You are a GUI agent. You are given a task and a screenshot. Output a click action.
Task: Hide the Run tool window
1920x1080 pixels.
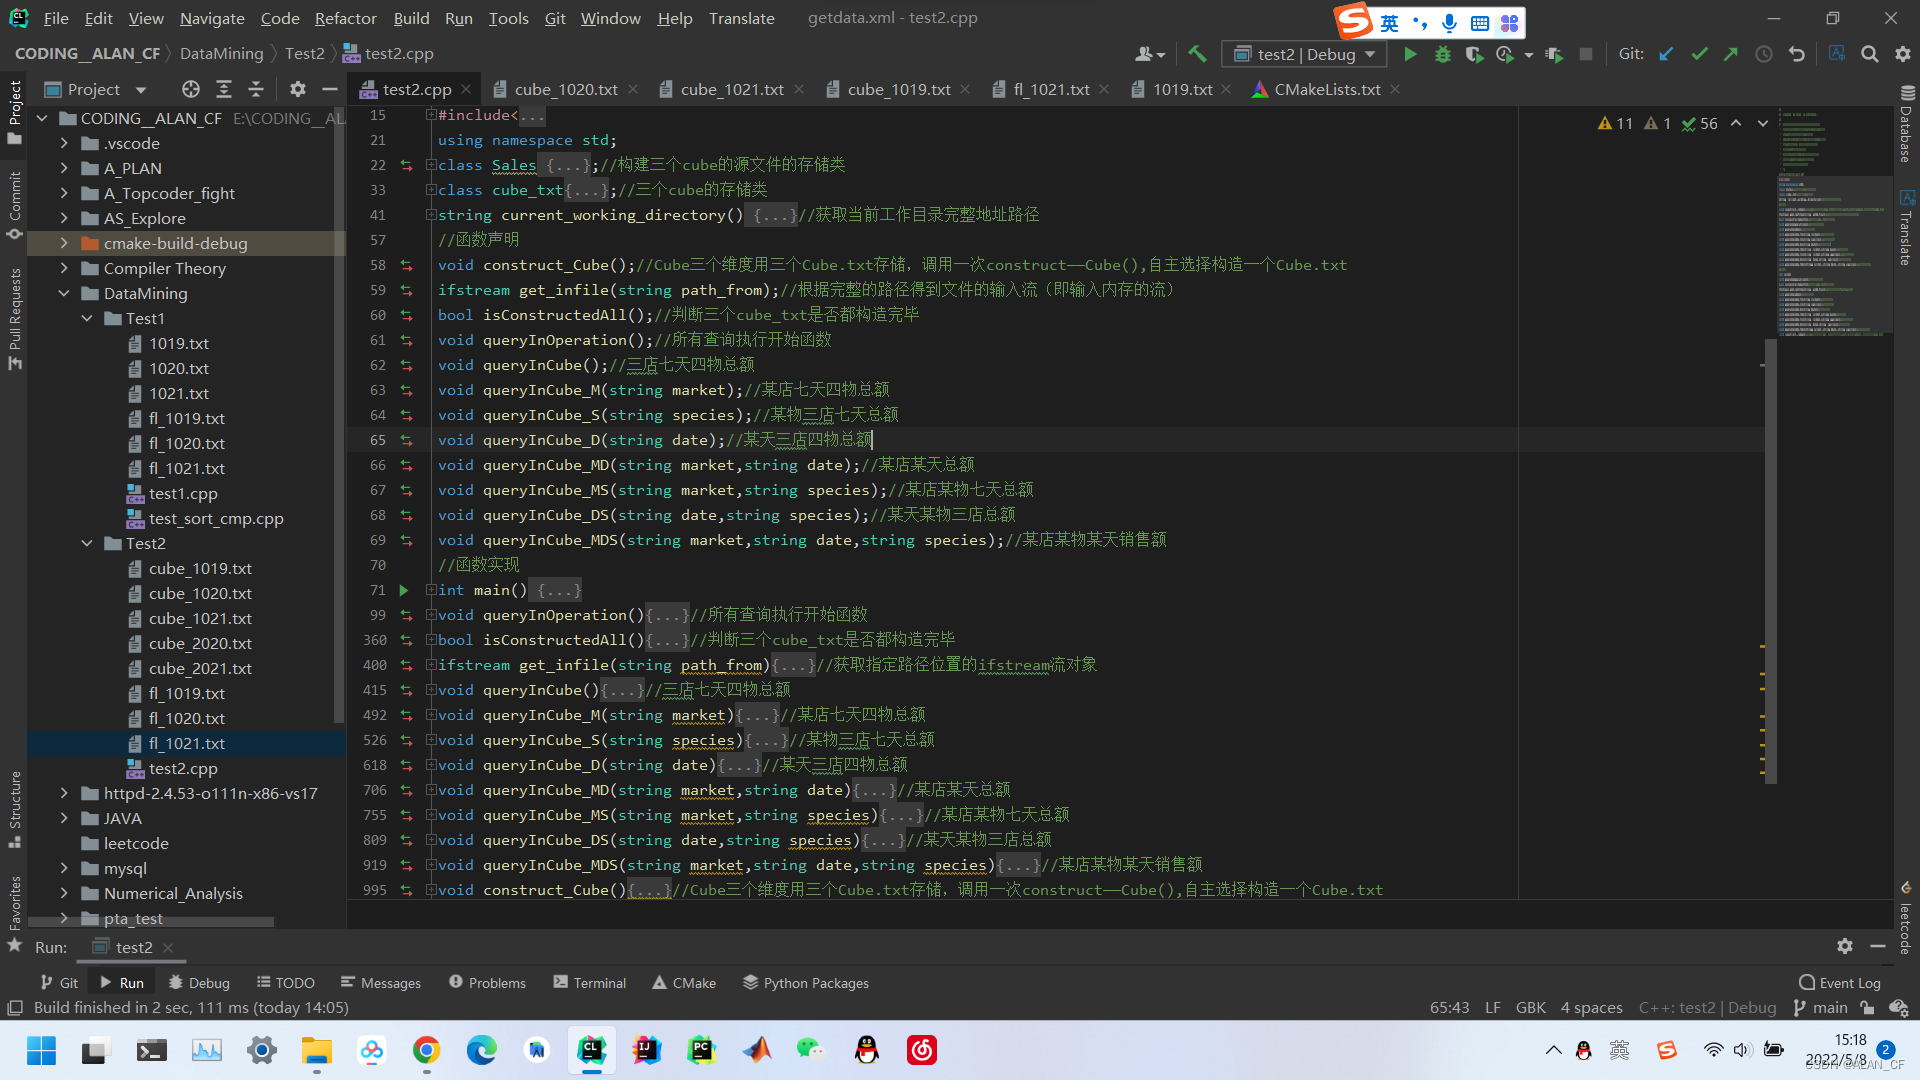point(1878,946)
